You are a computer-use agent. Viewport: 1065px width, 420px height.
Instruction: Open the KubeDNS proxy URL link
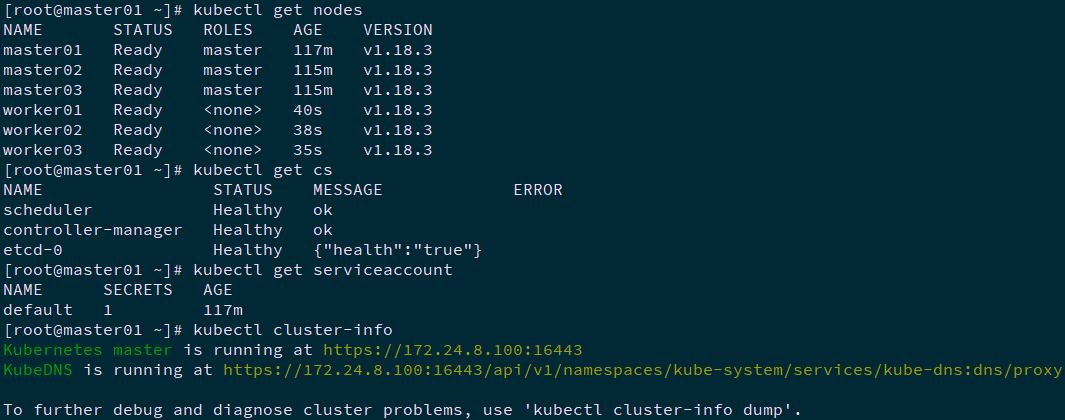[642, 370]
